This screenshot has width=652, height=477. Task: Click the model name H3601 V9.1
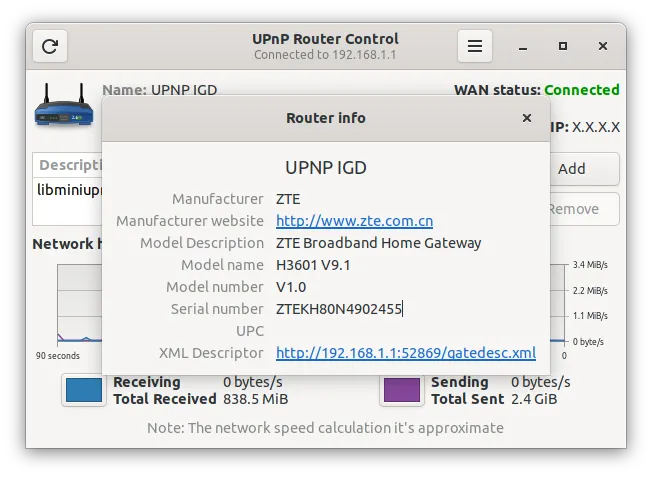pos(313,265)
